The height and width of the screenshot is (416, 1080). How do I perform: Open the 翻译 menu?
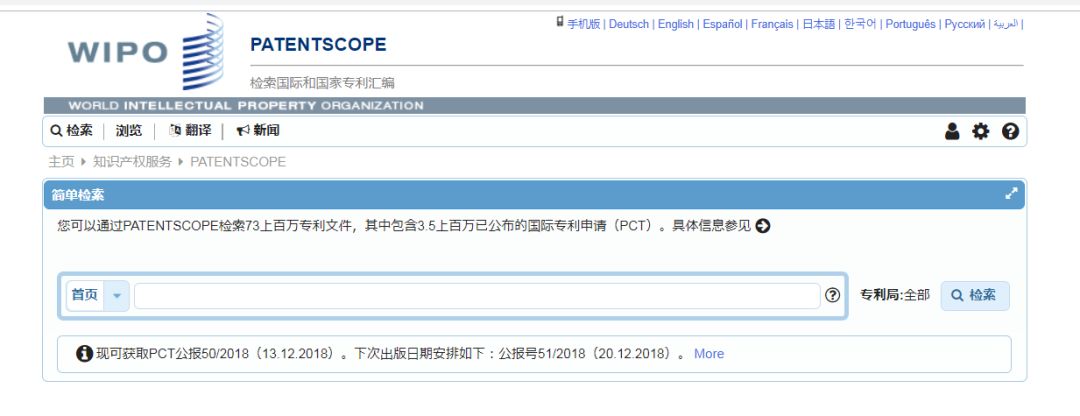[189, 130]
